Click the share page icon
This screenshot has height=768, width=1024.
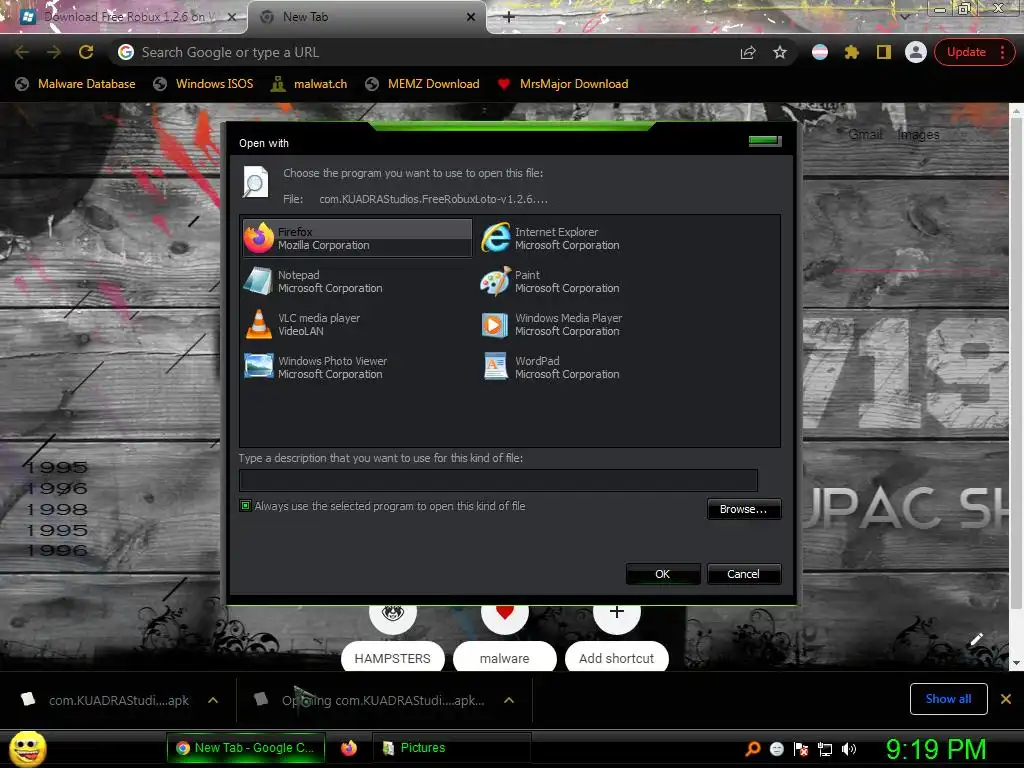click(x=748, y=52)
